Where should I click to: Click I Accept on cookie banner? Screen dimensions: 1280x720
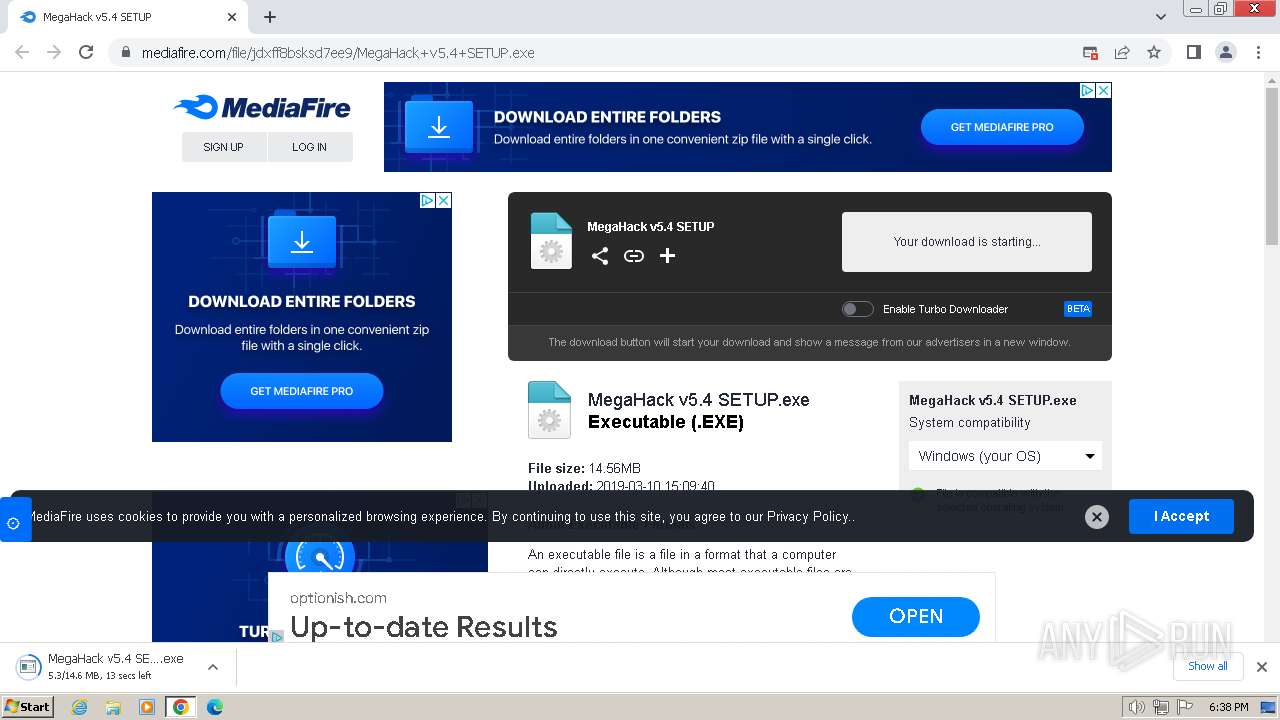click(x=1181, y=516)
